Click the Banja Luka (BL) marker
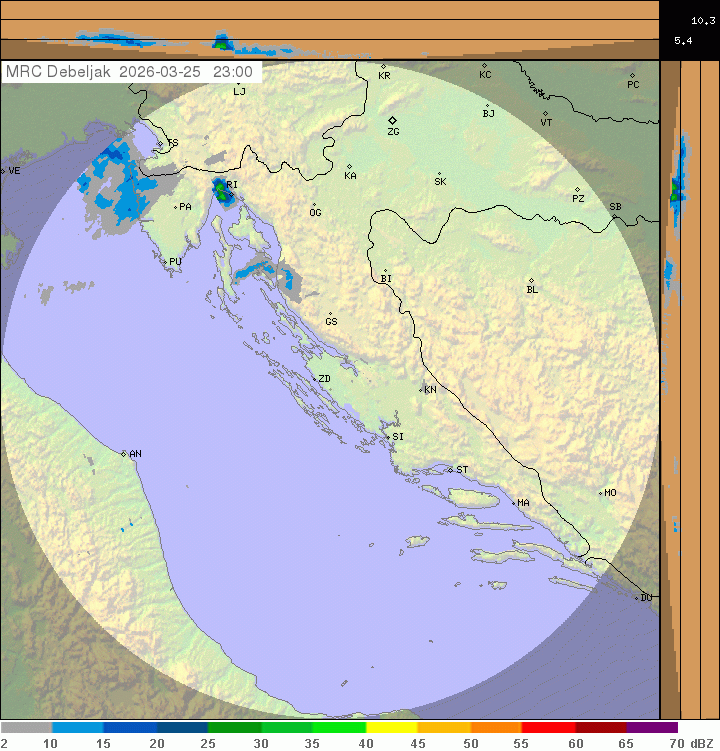720x751 pixels. pyautogui.click(x=531, y=281)
